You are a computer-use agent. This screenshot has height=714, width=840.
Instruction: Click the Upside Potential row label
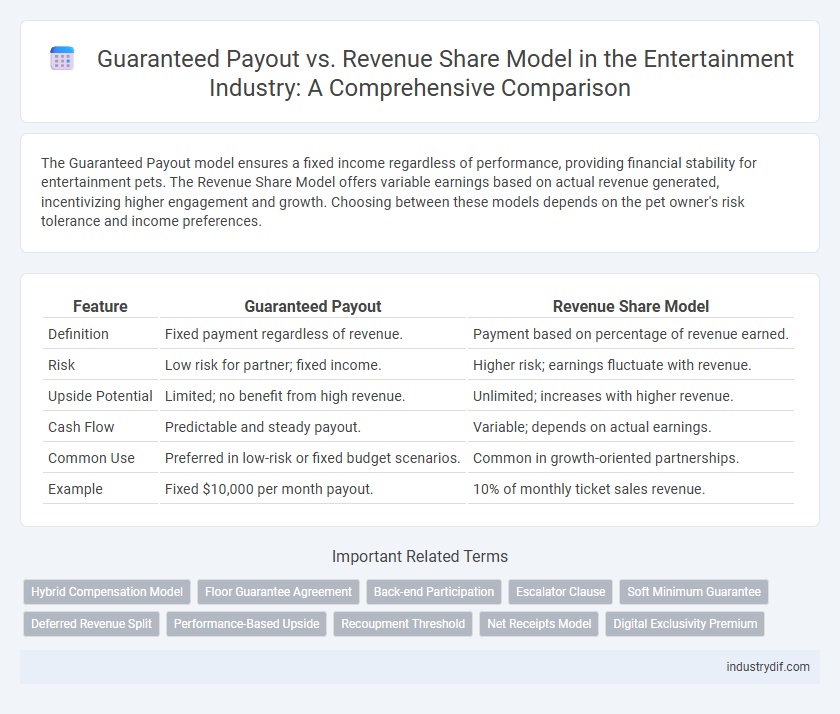coord(100,396)
